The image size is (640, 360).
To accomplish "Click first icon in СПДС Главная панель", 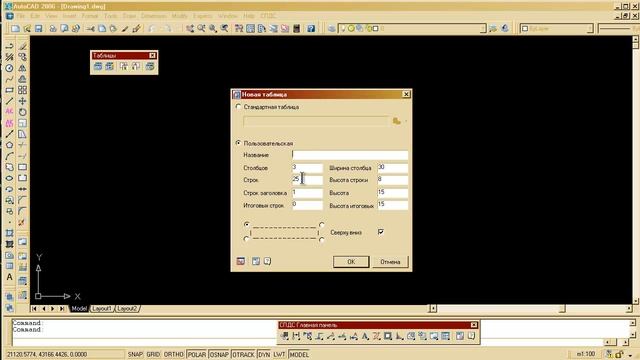I will pos(285,336).
